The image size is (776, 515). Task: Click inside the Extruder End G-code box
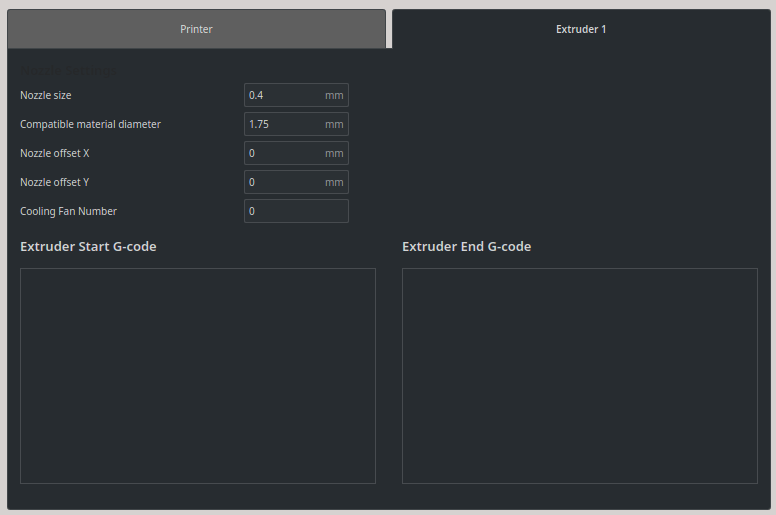click(580, 376)
